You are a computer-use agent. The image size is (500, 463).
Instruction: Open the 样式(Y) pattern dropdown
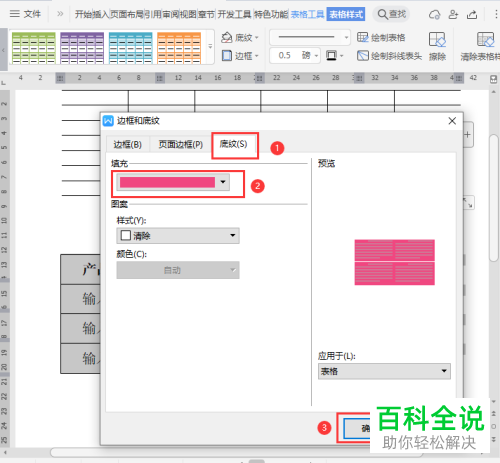(x=178, y=236)
